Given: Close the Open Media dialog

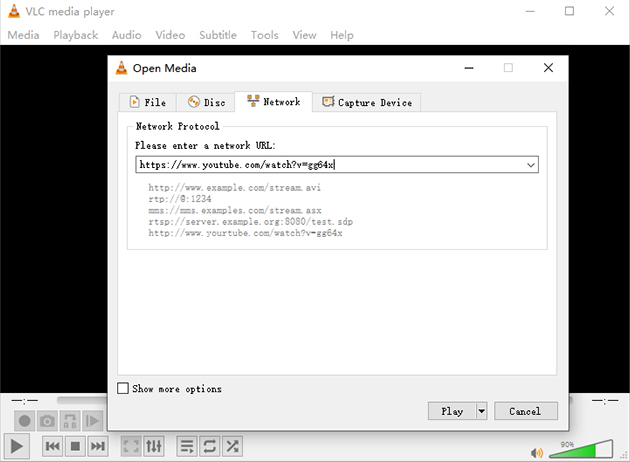Looking at the screenshot, I should pos(548,68).
